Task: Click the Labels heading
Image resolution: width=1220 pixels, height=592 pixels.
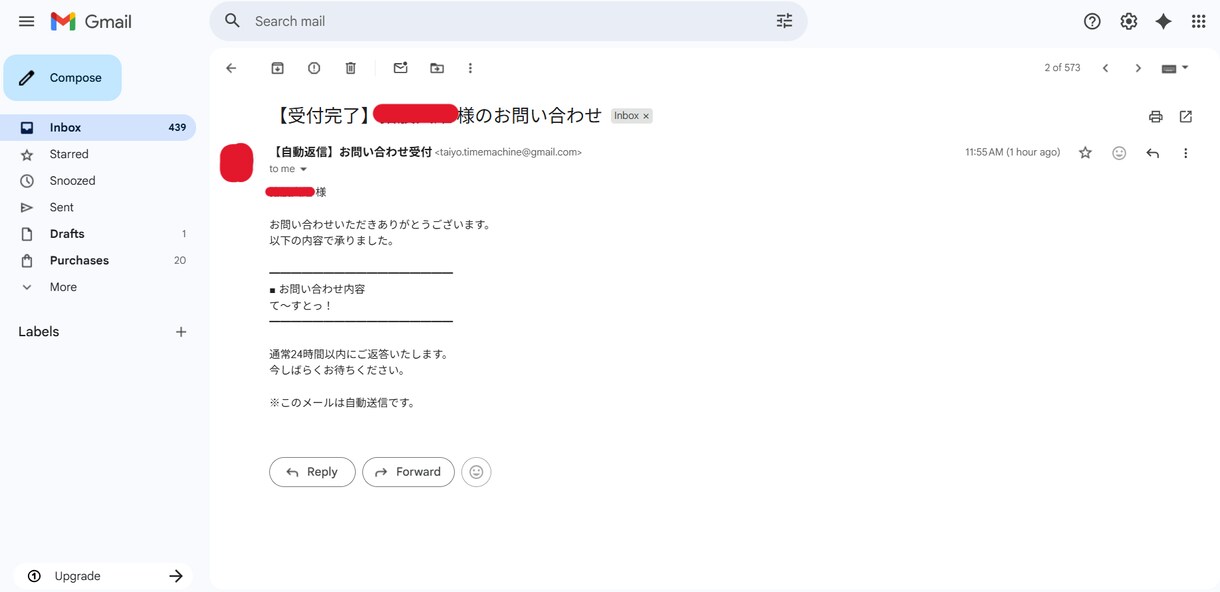Action: [39, 332]
